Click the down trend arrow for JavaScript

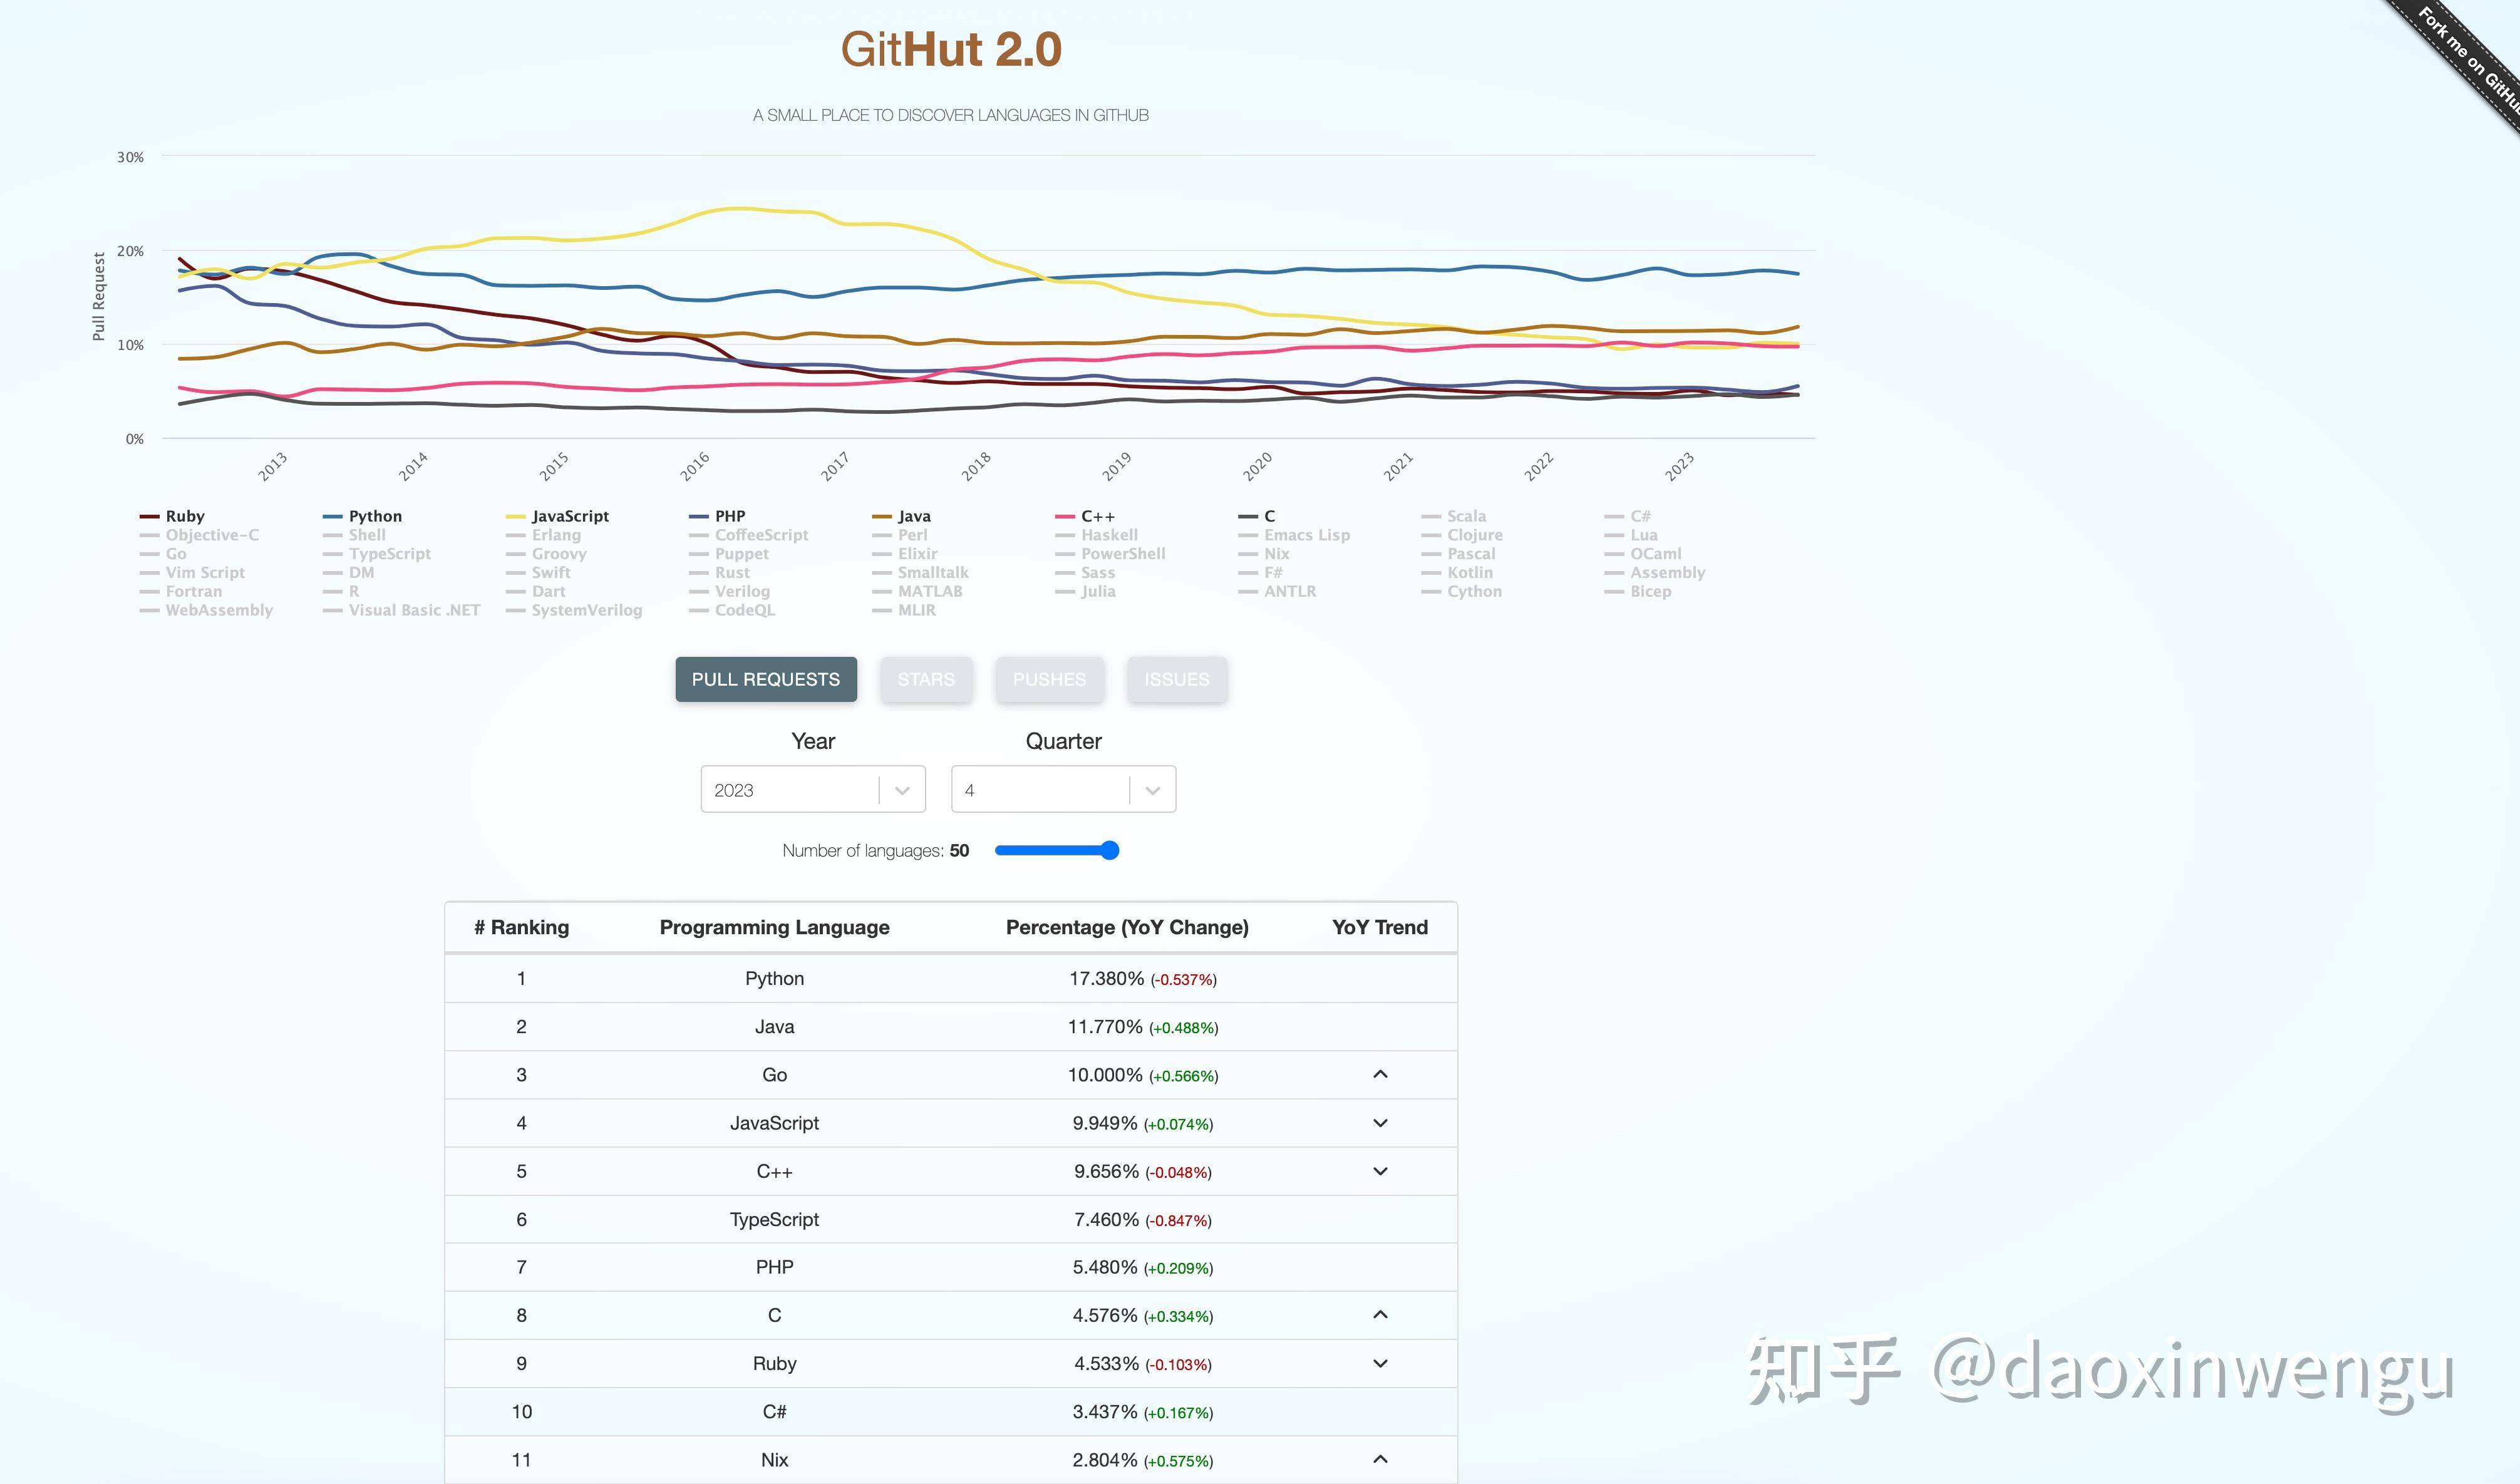pyautogui.click(x=1380, y=1123)
